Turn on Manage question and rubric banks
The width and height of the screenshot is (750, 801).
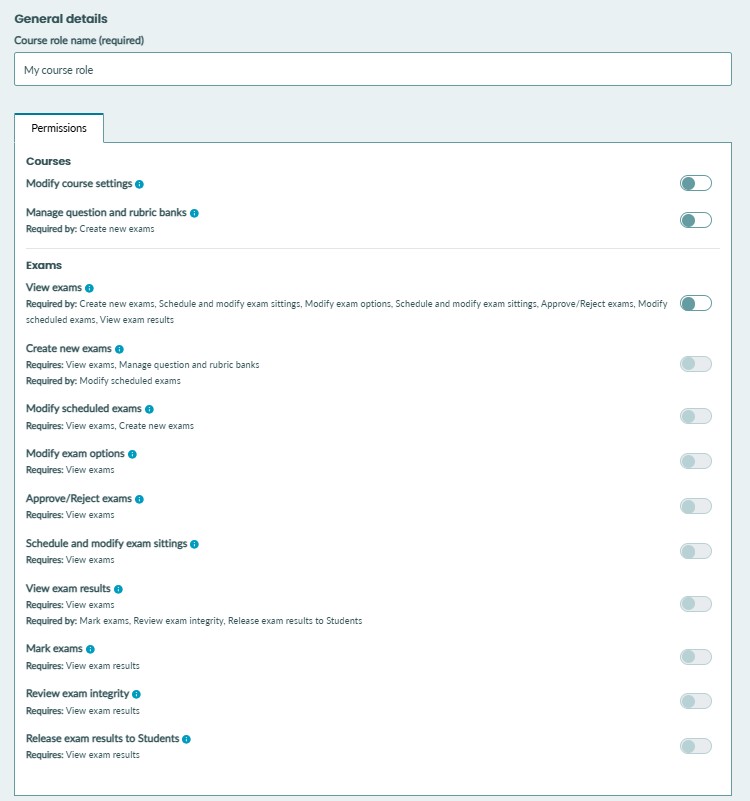tap(695, 220)
